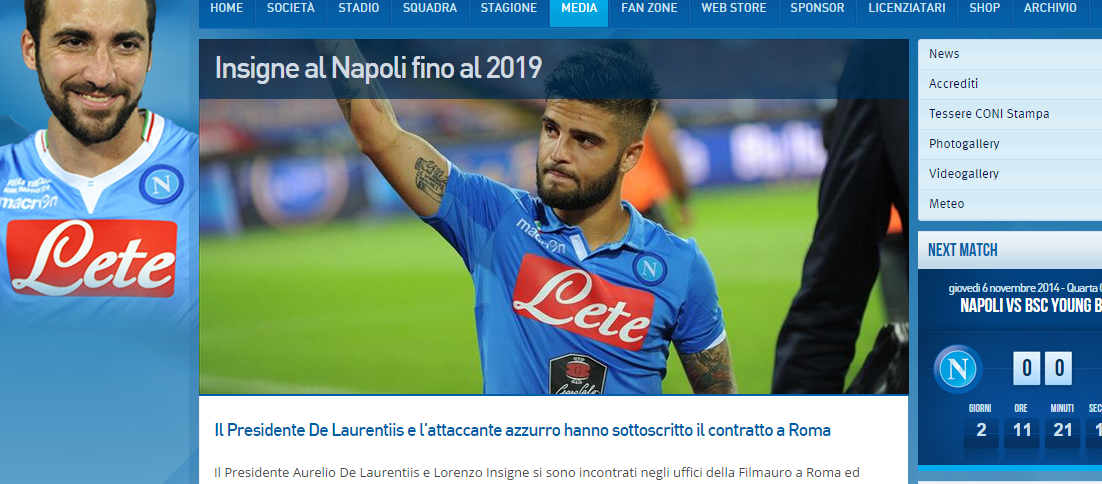
Task: Open the LICENZIATARI section
Action: [907, 9]
